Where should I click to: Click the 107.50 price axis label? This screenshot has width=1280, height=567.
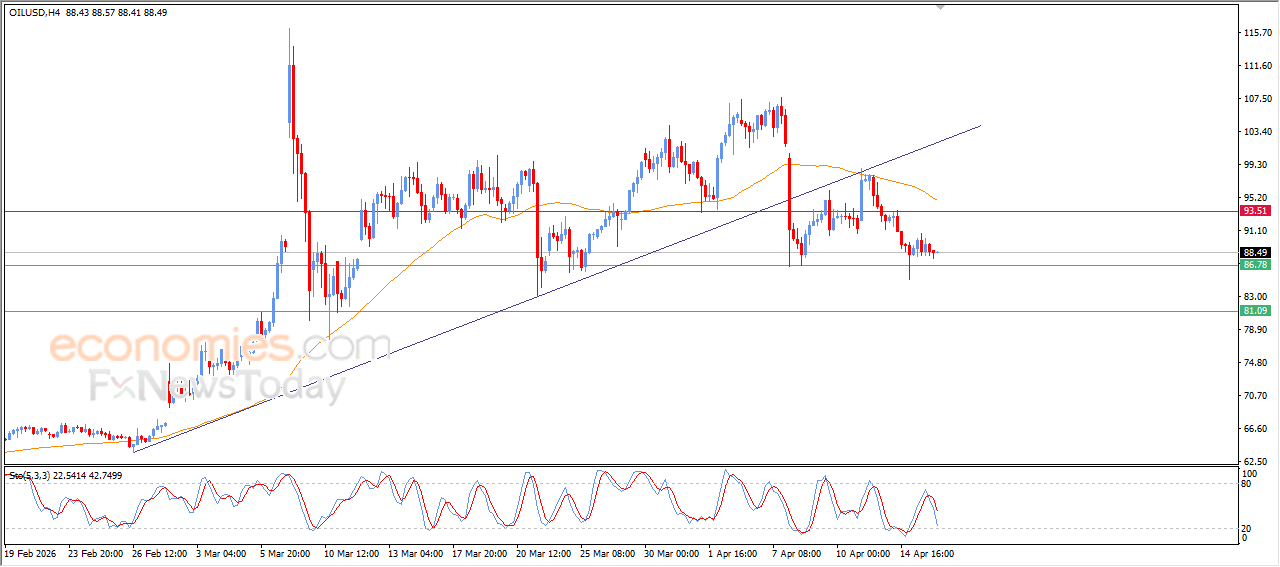click(x=1257, y=99)
